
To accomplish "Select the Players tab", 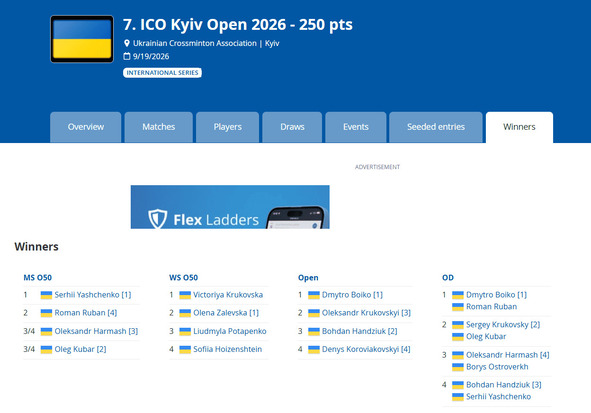I will 228,127.
